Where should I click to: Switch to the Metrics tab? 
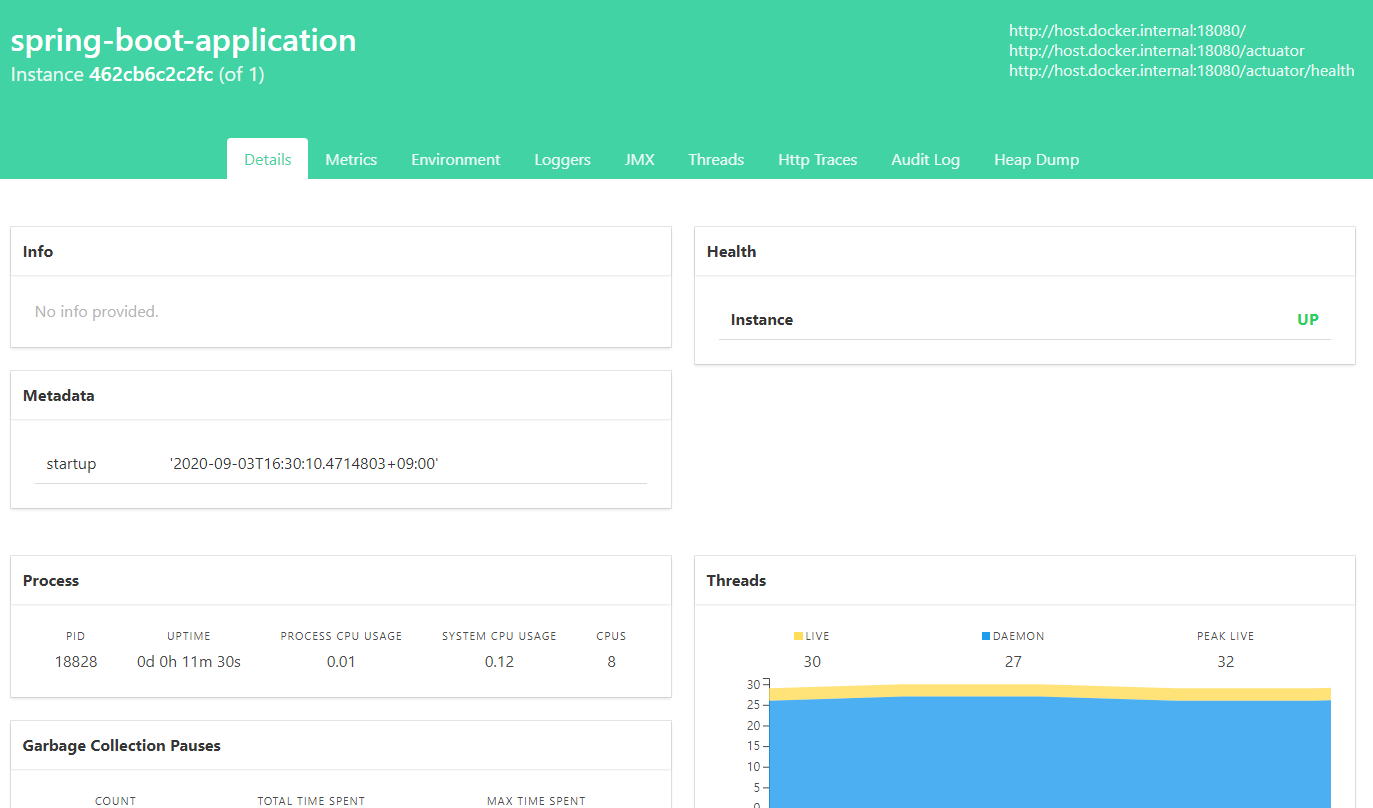tap(351, 159)
